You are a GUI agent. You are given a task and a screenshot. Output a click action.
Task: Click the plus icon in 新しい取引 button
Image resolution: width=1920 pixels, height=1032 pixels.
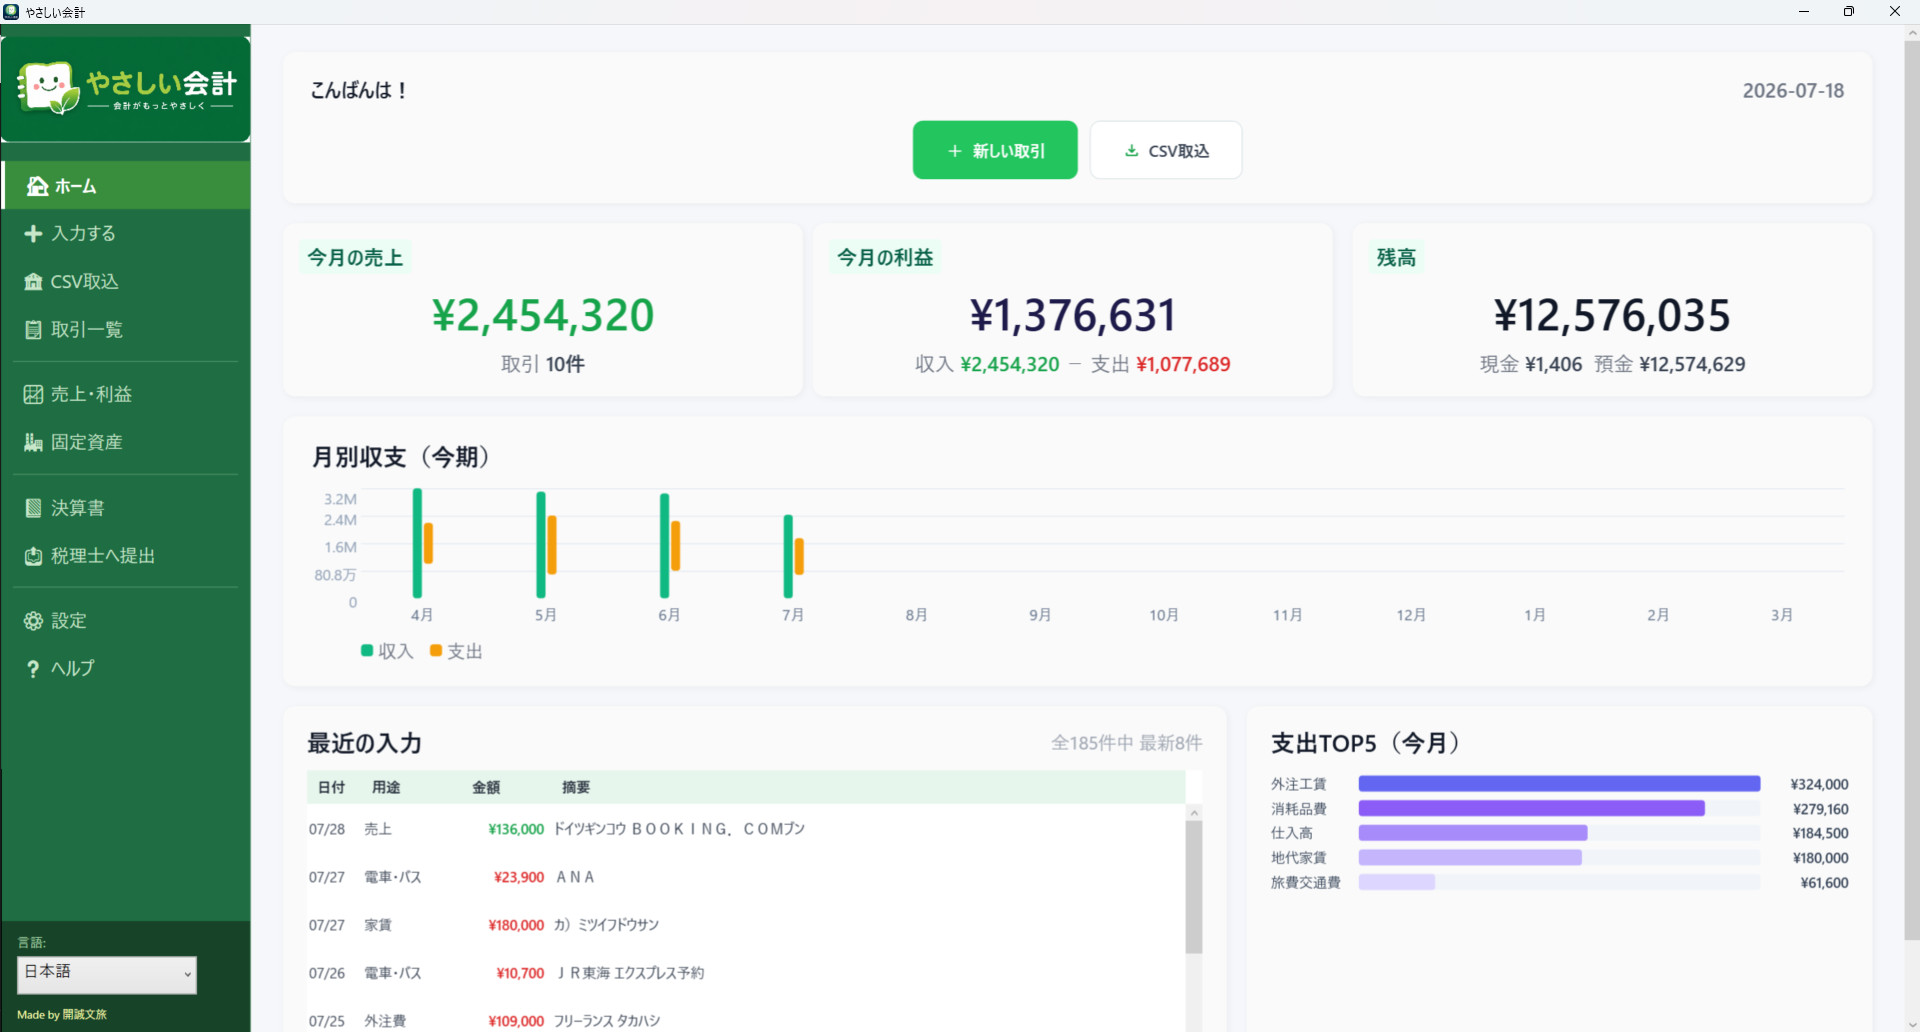[955, 151]
